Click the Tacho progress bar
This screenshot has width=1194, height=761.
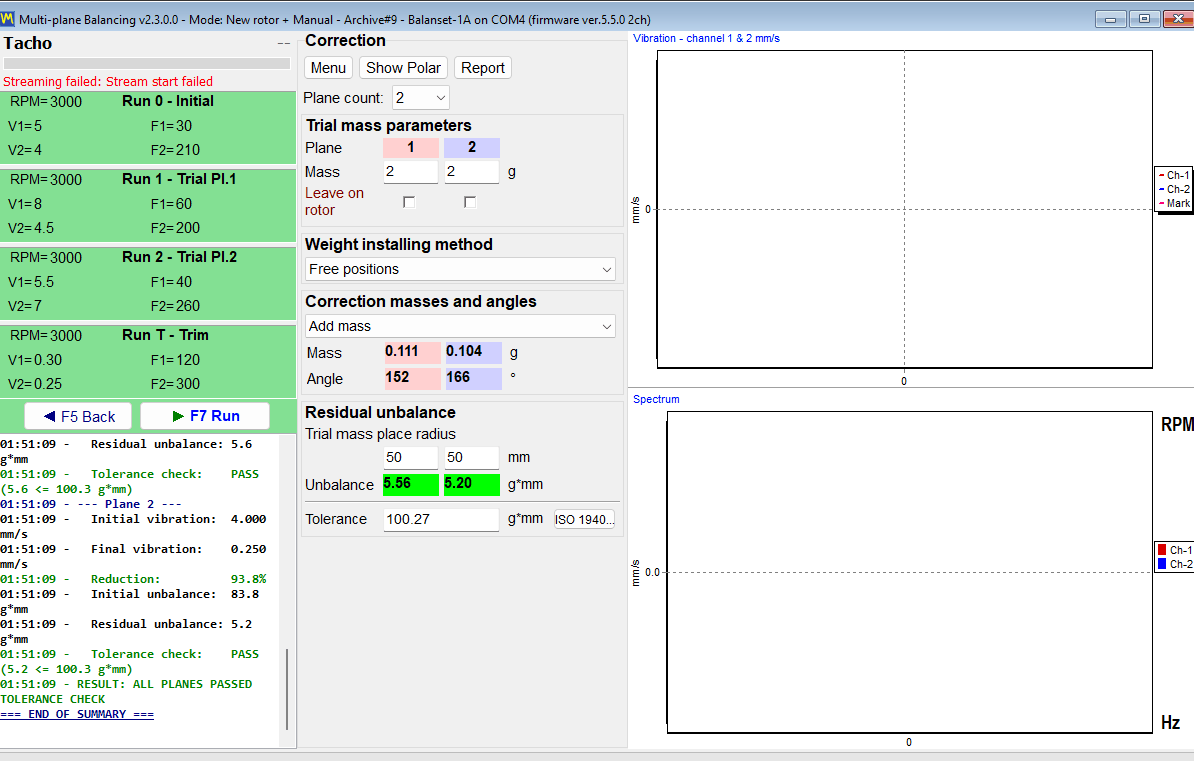(147, 64)
